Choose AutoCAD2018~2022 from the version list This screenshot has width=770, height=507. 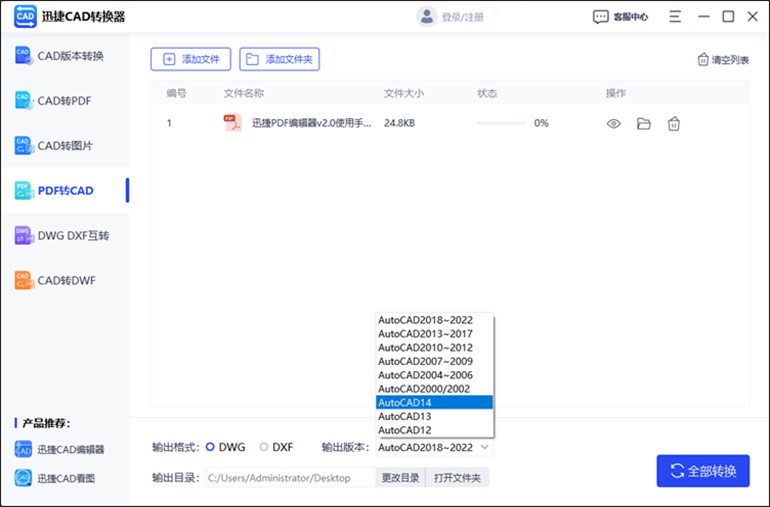click(434, 320)
